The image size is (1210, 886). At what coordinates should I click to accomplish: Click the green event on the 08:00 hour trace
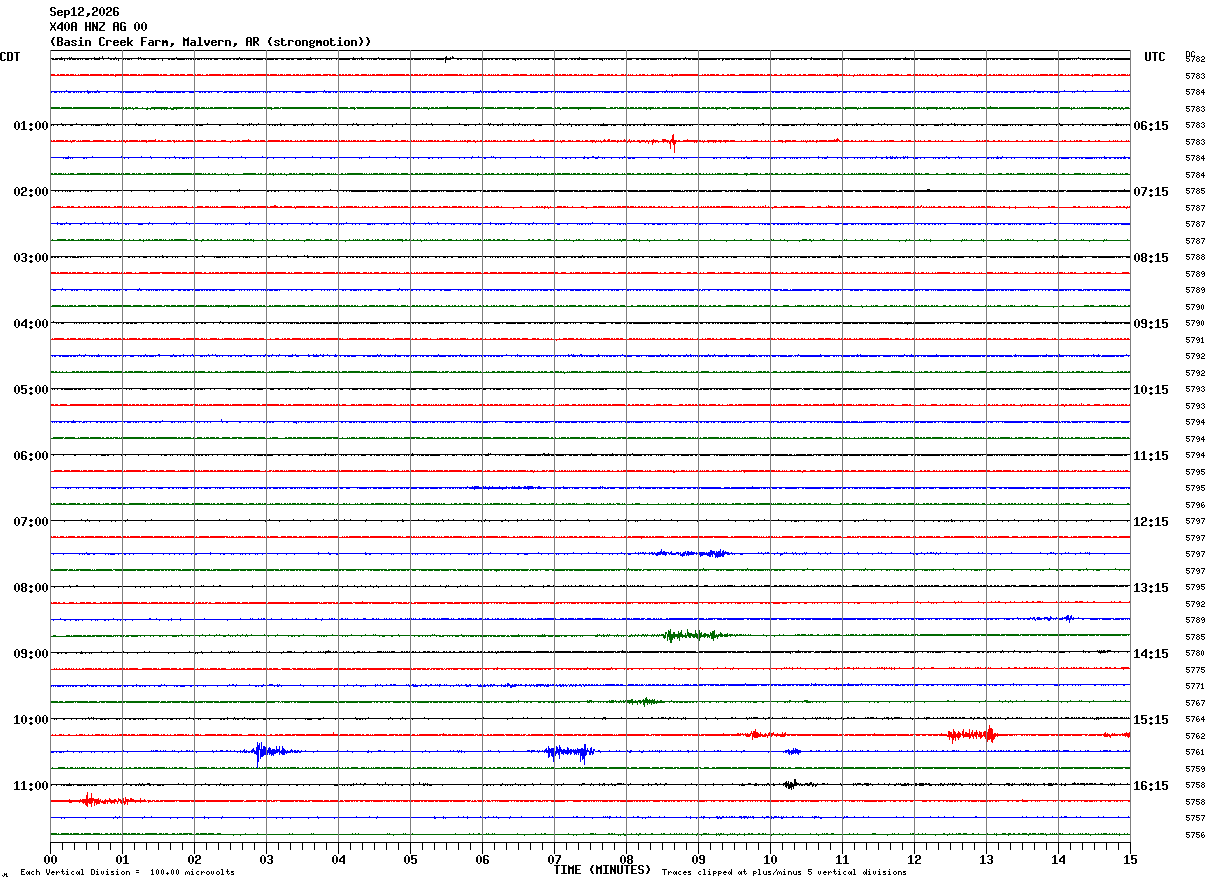pyautogui.click(x=692, y=635)
